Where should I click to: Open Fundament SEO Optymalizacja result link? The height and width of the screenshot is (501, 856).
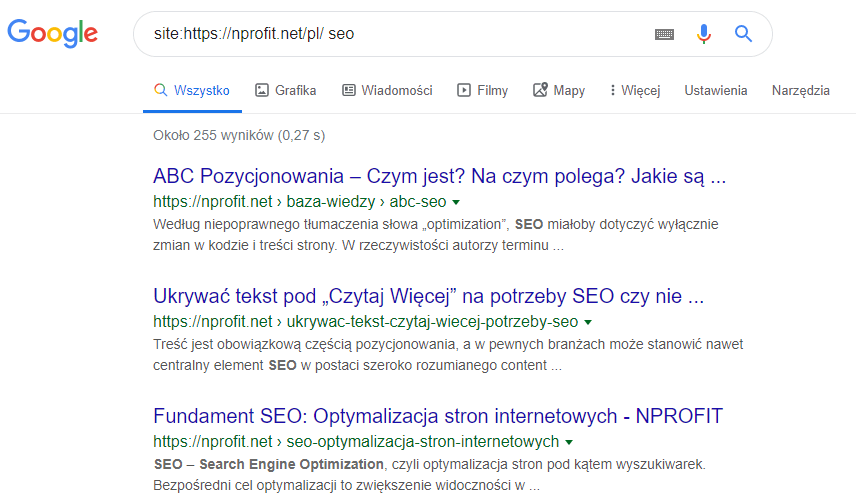coord(437,416)
